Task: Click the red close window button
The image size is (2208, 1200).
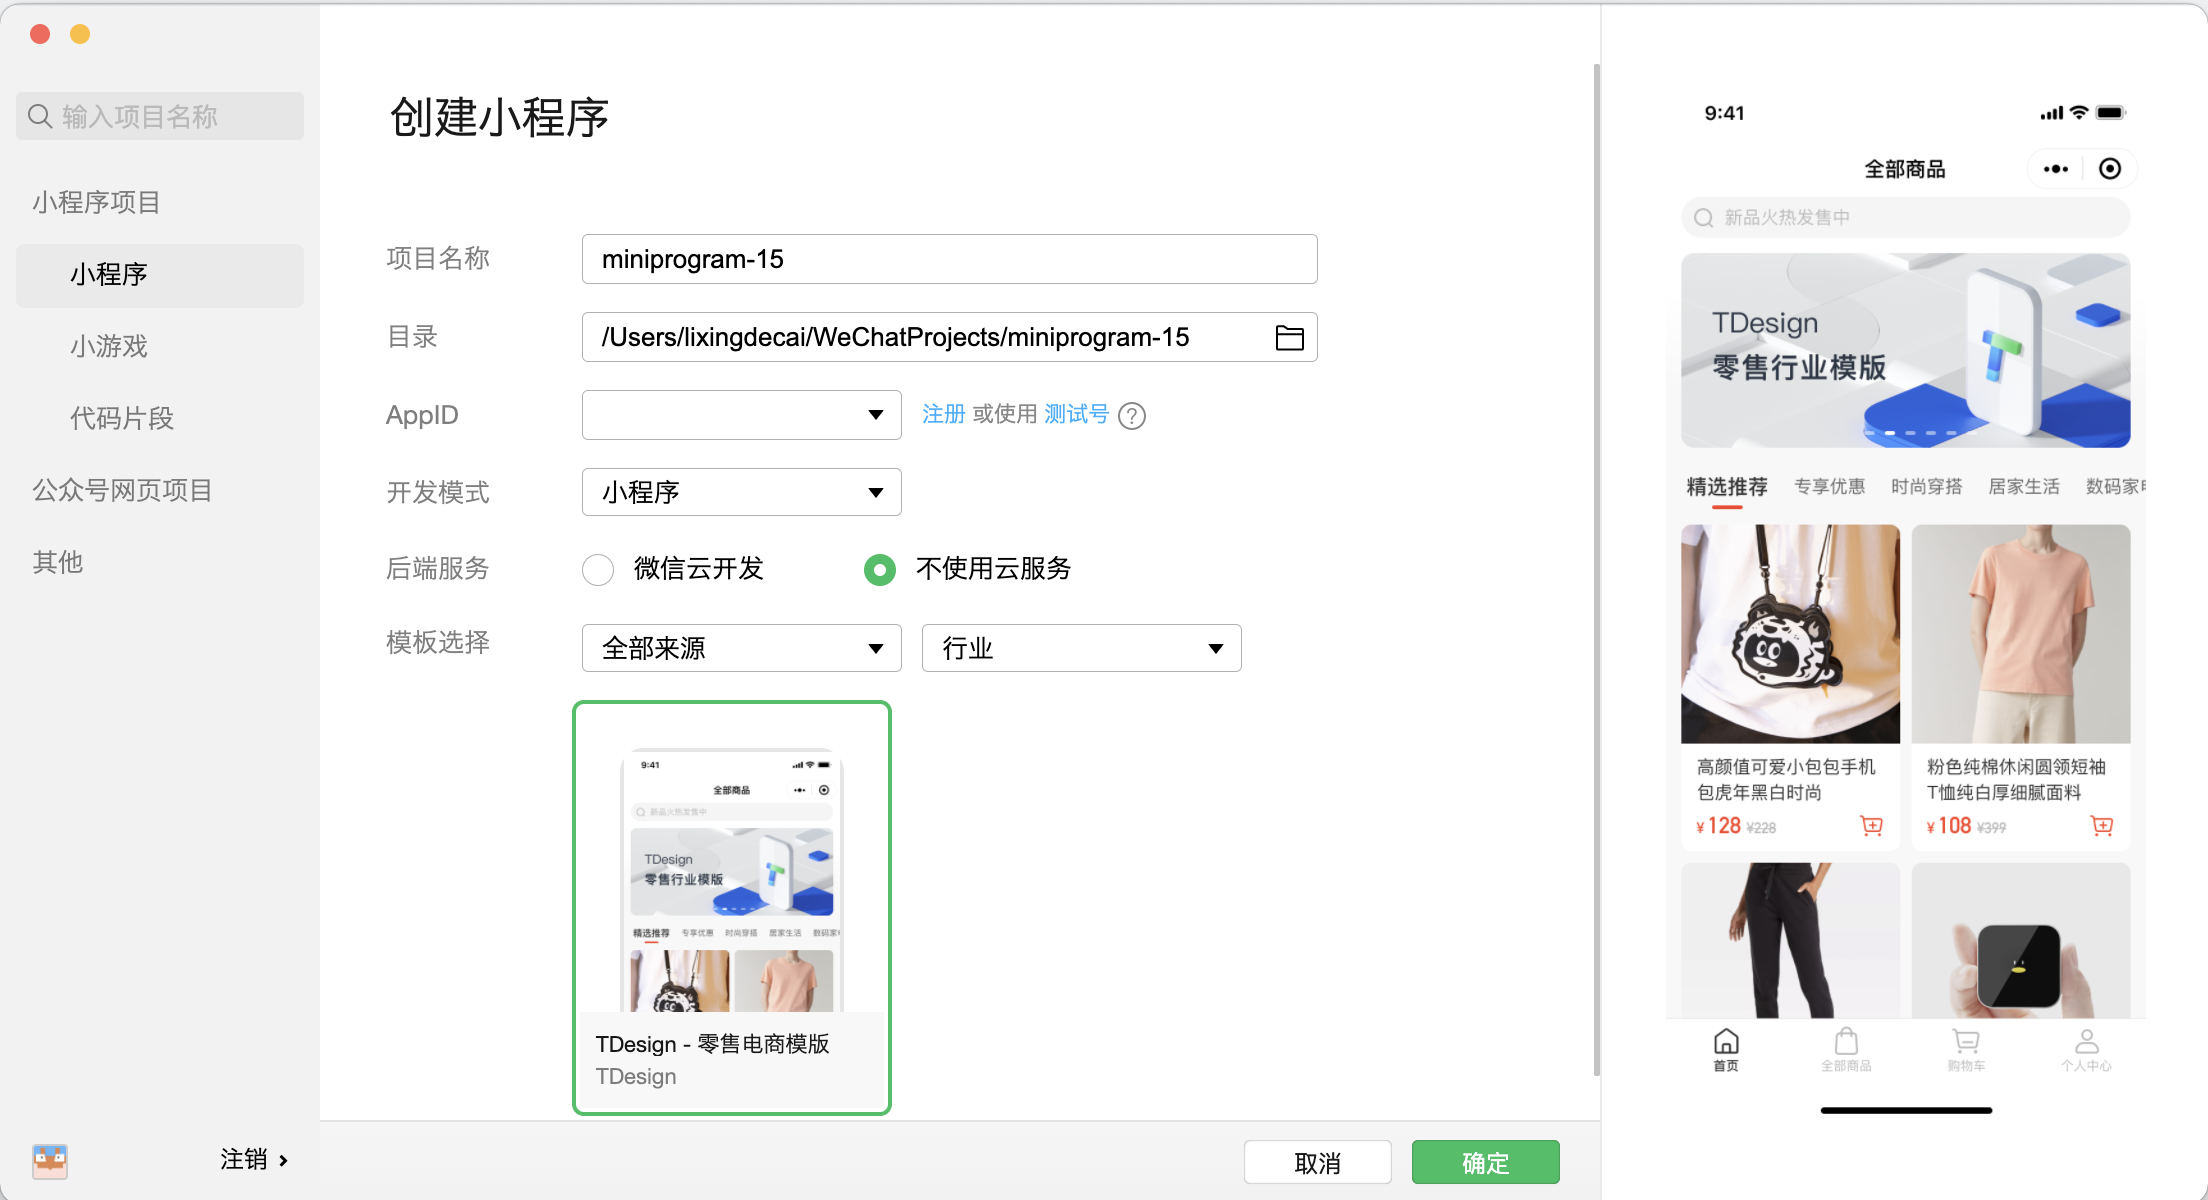Action: coord(40,34)
